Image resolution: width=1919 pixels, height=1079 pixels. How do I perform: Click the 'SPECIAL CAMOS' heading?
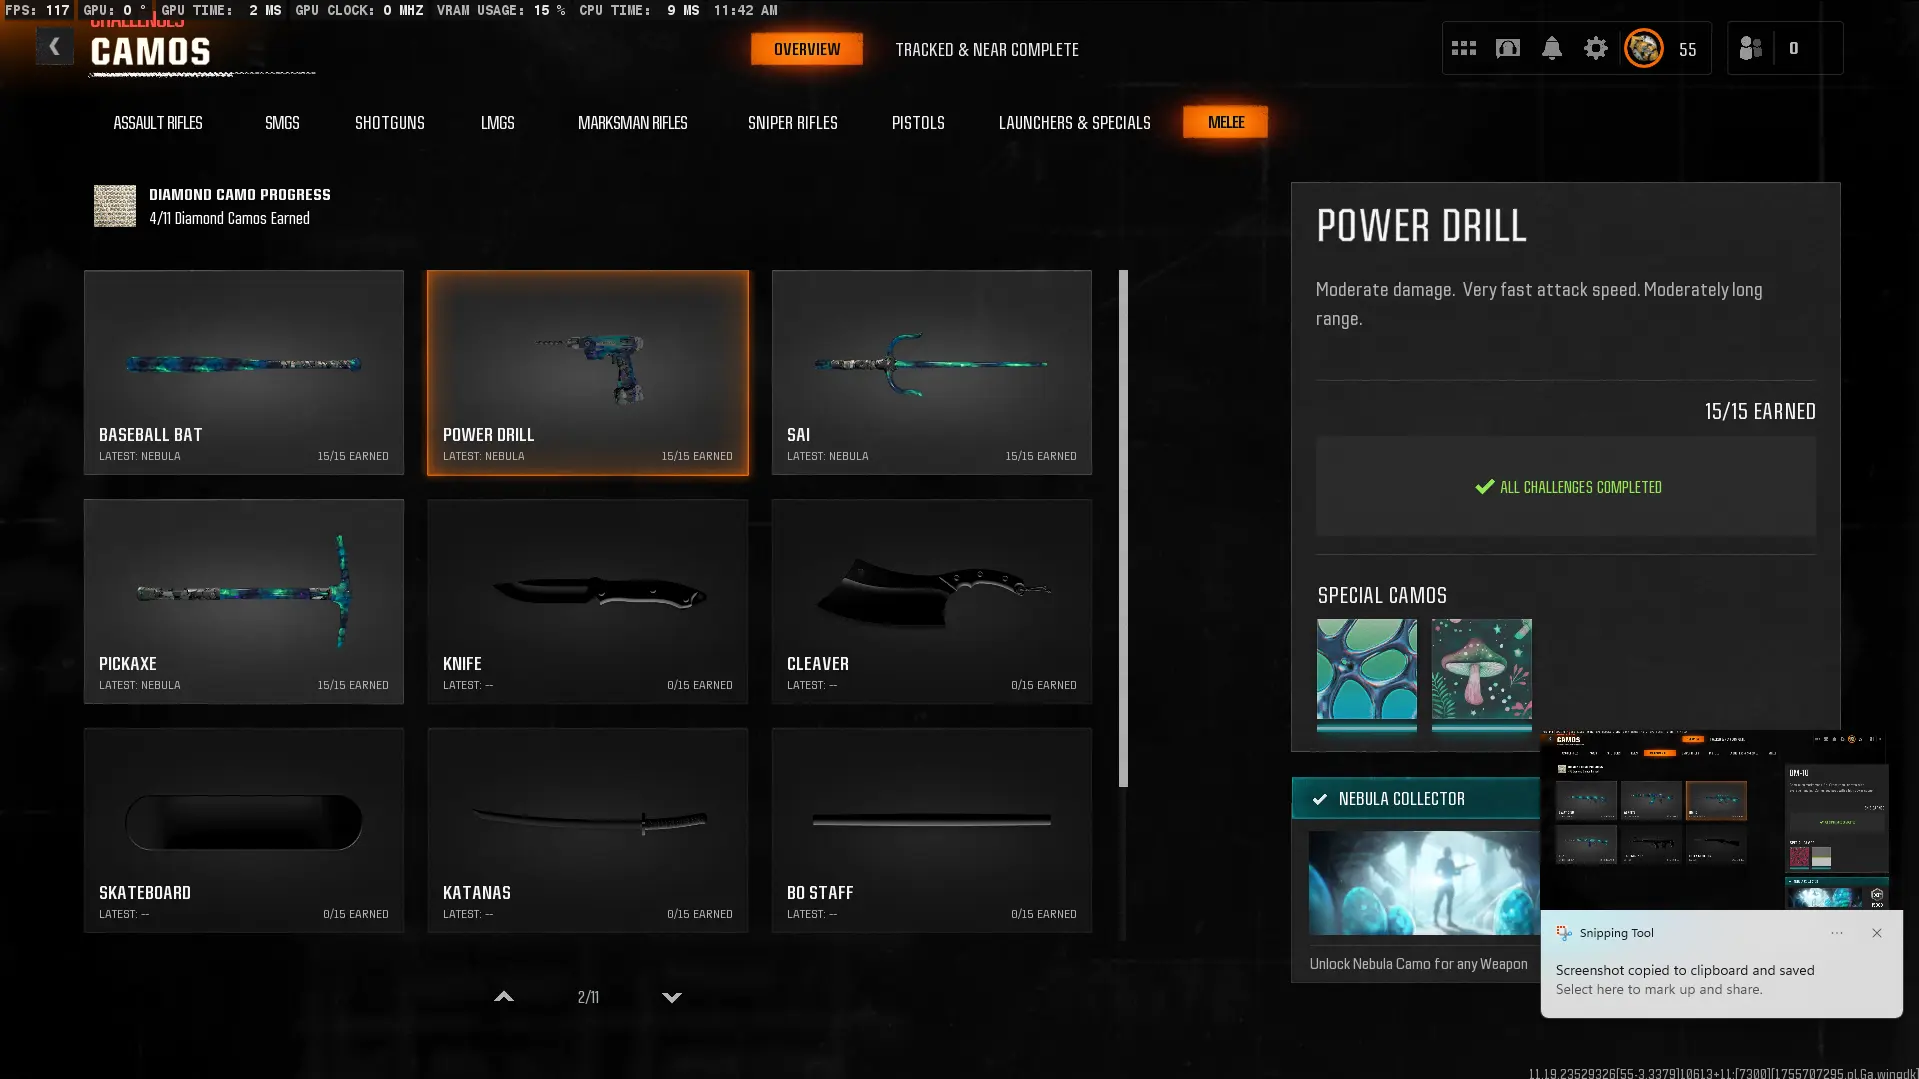[1382, 596]
